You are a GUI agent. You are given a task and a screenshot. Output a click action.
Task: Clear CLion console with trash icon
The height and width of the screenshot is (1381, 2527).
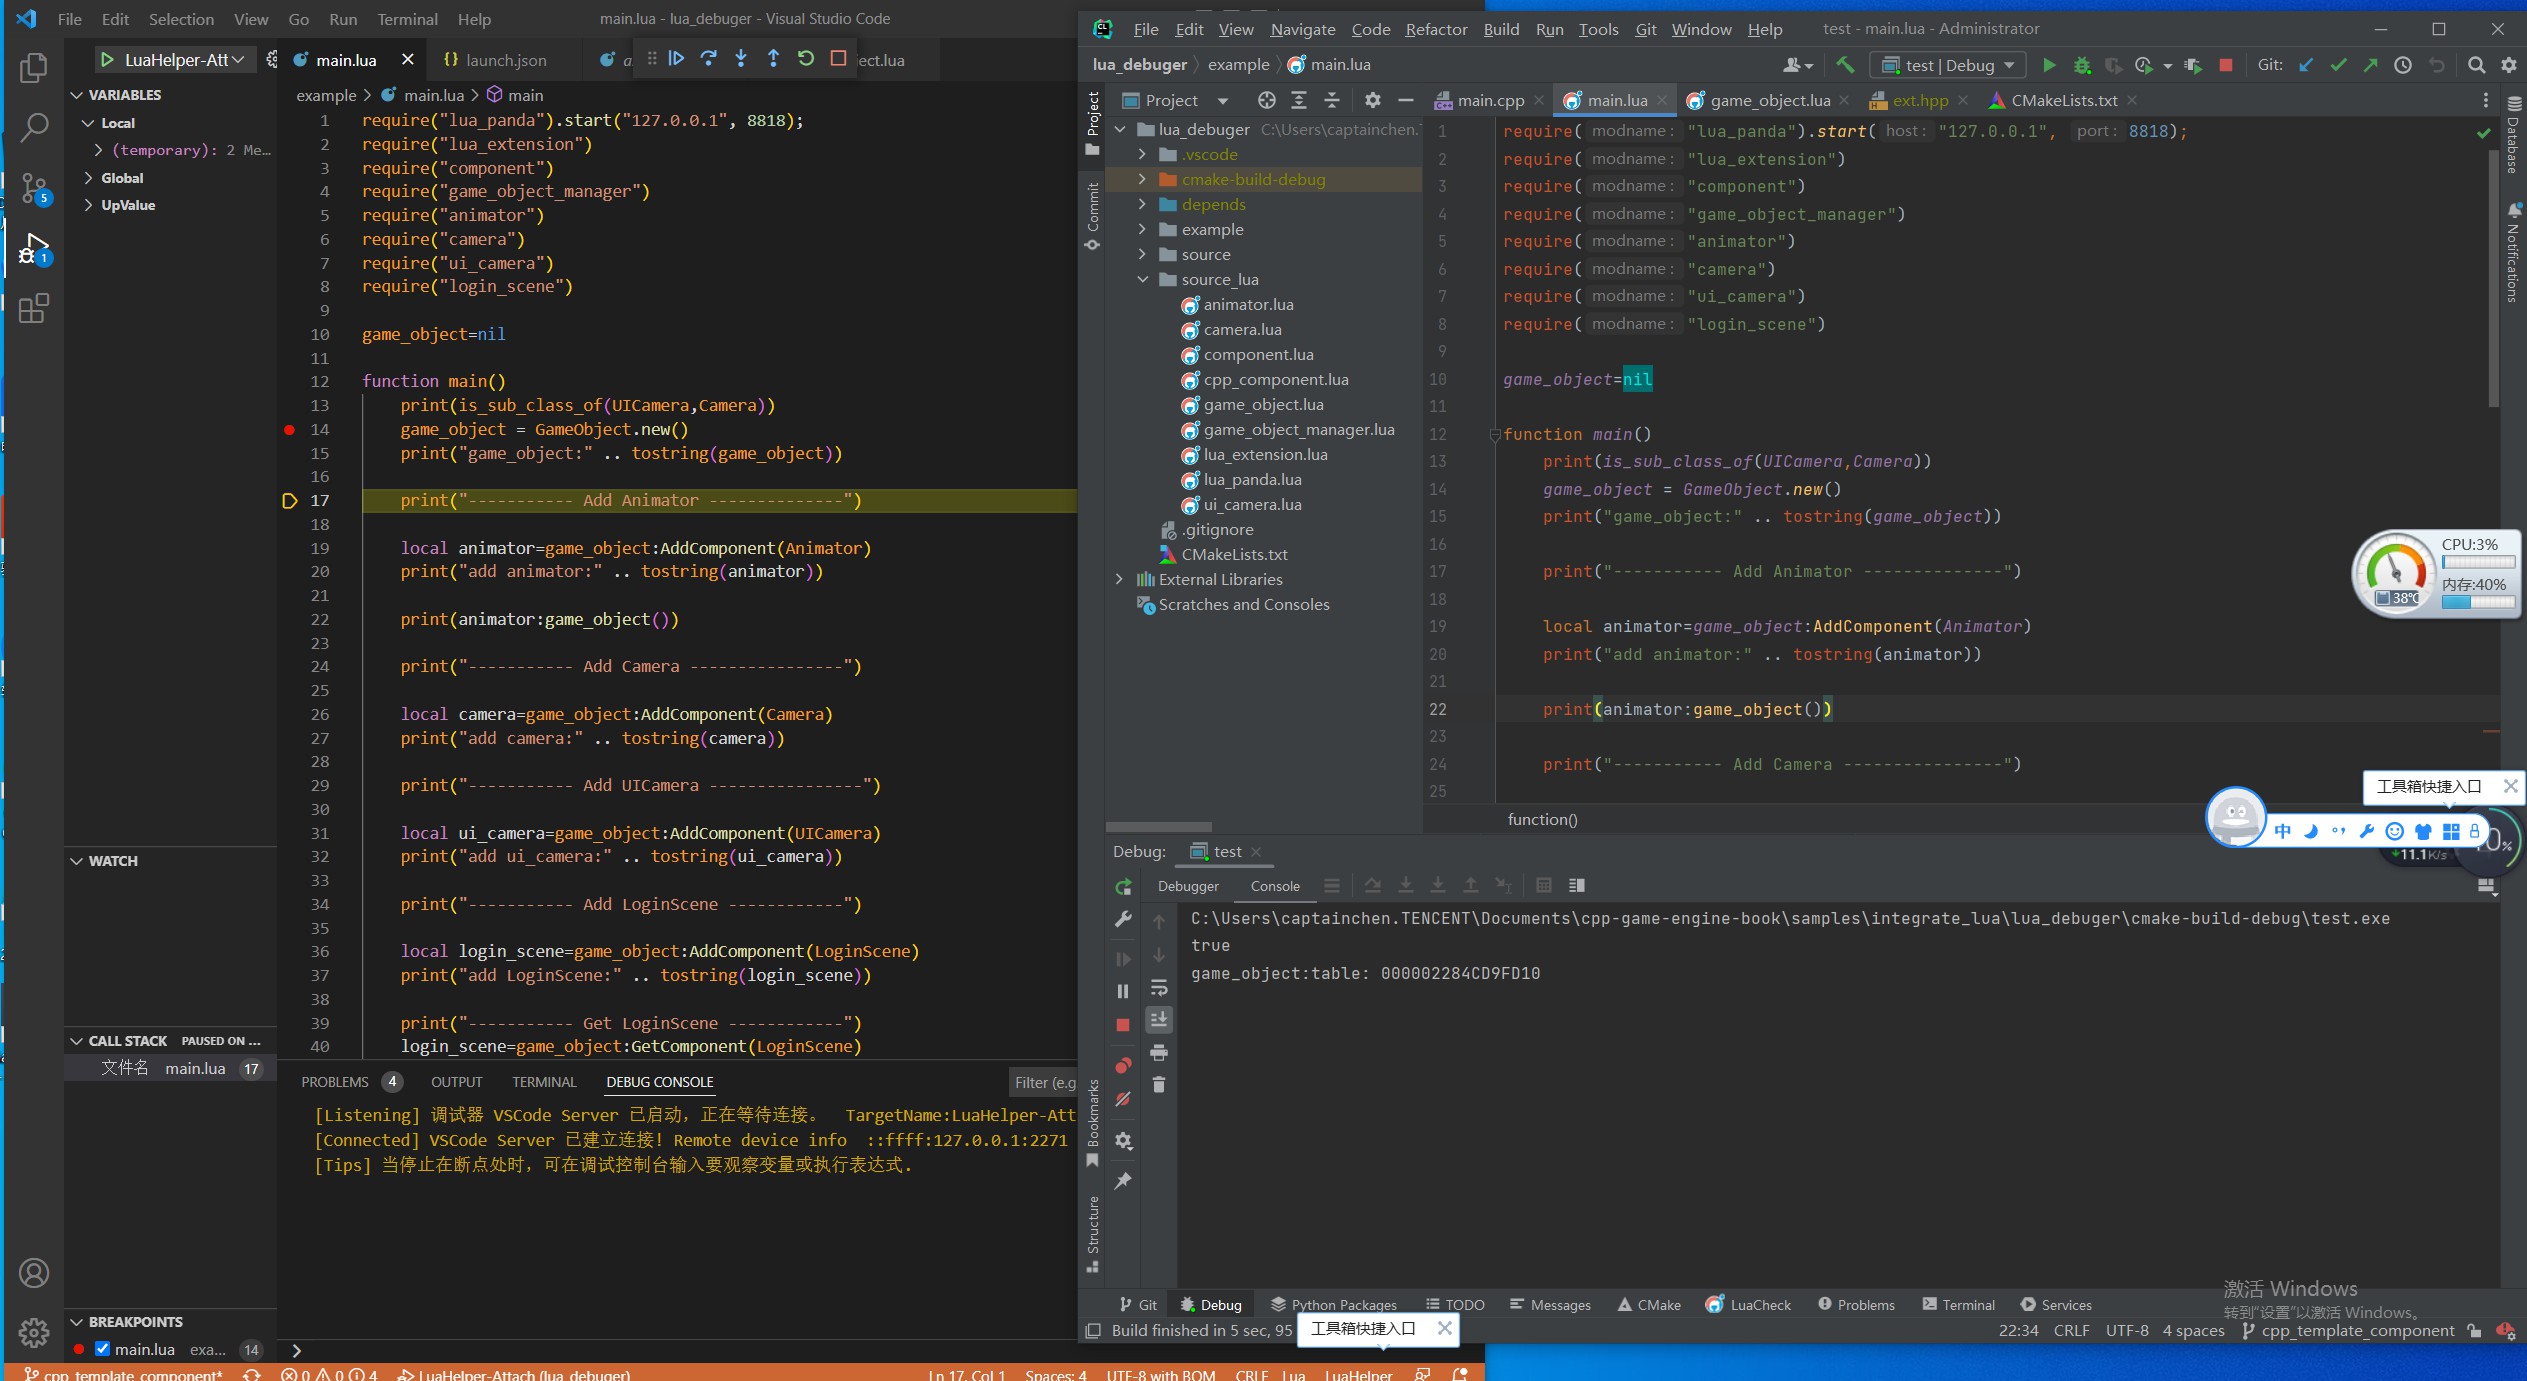pyautogui.click(x=1159, y=1084)
